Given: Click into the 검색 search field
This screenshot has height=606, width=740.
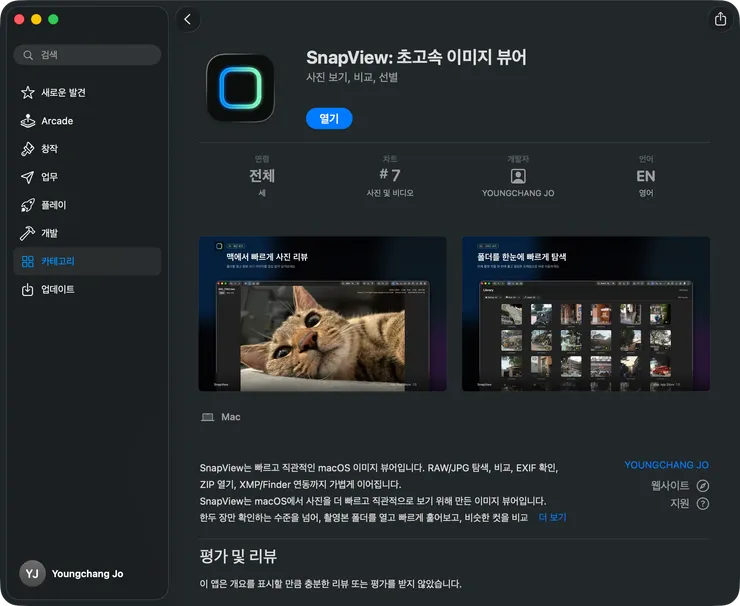Looking at the screenshot, I should [95, 55].
